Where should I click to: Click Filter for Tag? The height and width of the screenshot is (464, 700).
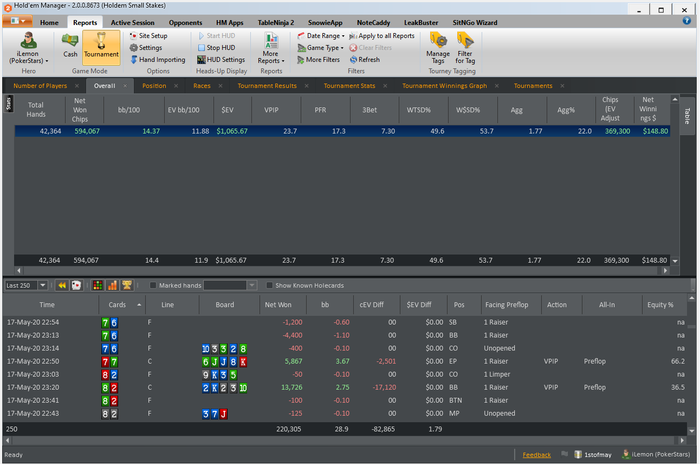tap(465, 47)
